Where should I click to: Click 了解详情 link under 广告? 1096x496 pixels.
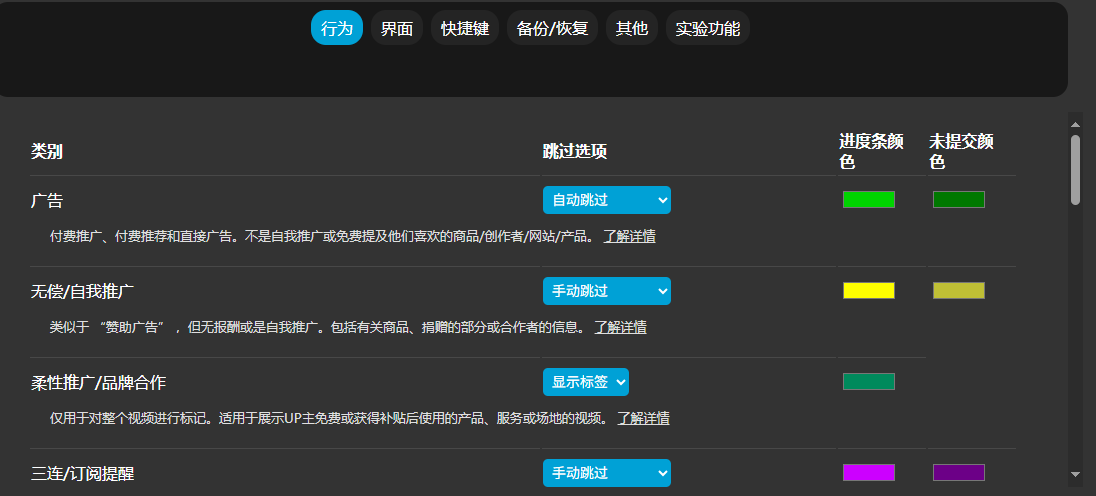click(x=629, y=236)
